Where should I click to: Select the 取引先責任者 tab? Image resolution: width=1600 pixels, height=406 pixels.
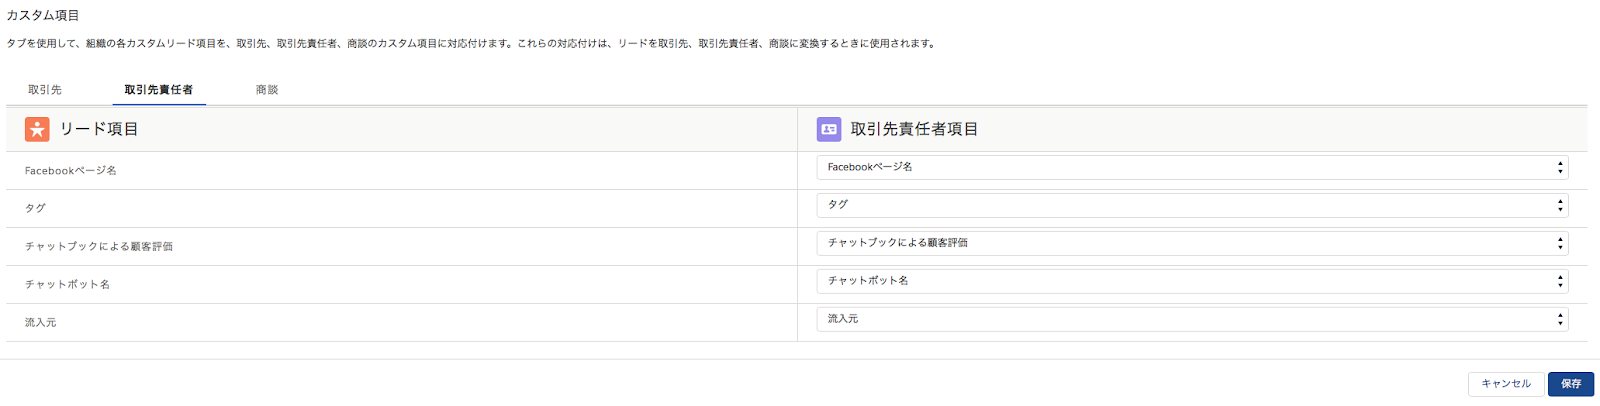(x=159, y=90)
